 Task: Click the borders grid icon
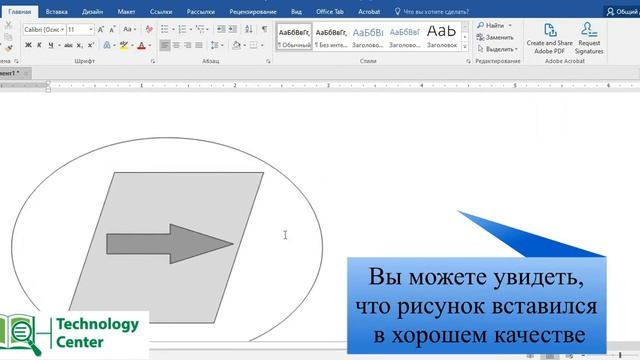(x=253, y=45)
